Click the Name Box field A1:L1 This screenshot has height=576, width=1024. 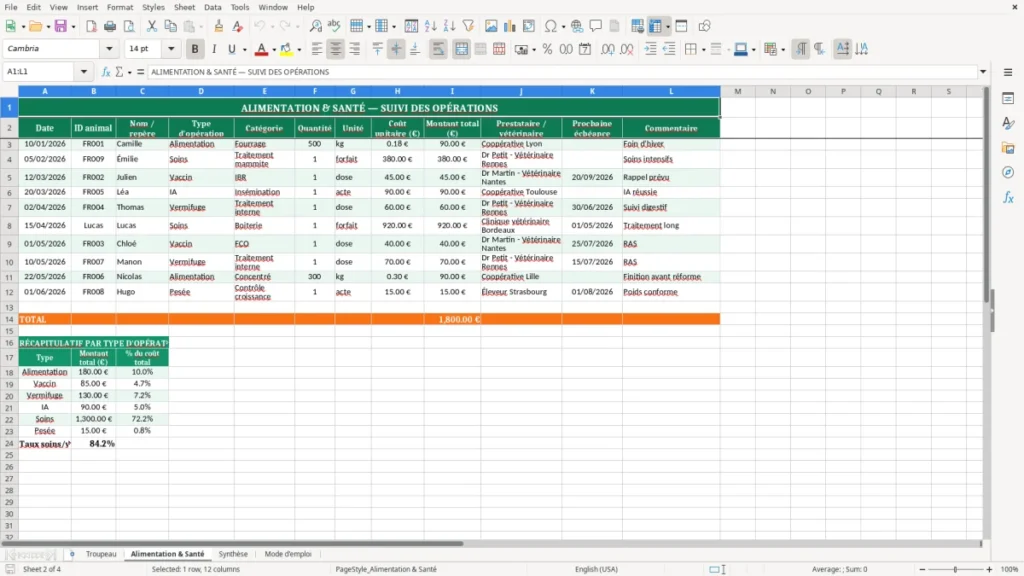pyautogui.click(x=40, y=72)
